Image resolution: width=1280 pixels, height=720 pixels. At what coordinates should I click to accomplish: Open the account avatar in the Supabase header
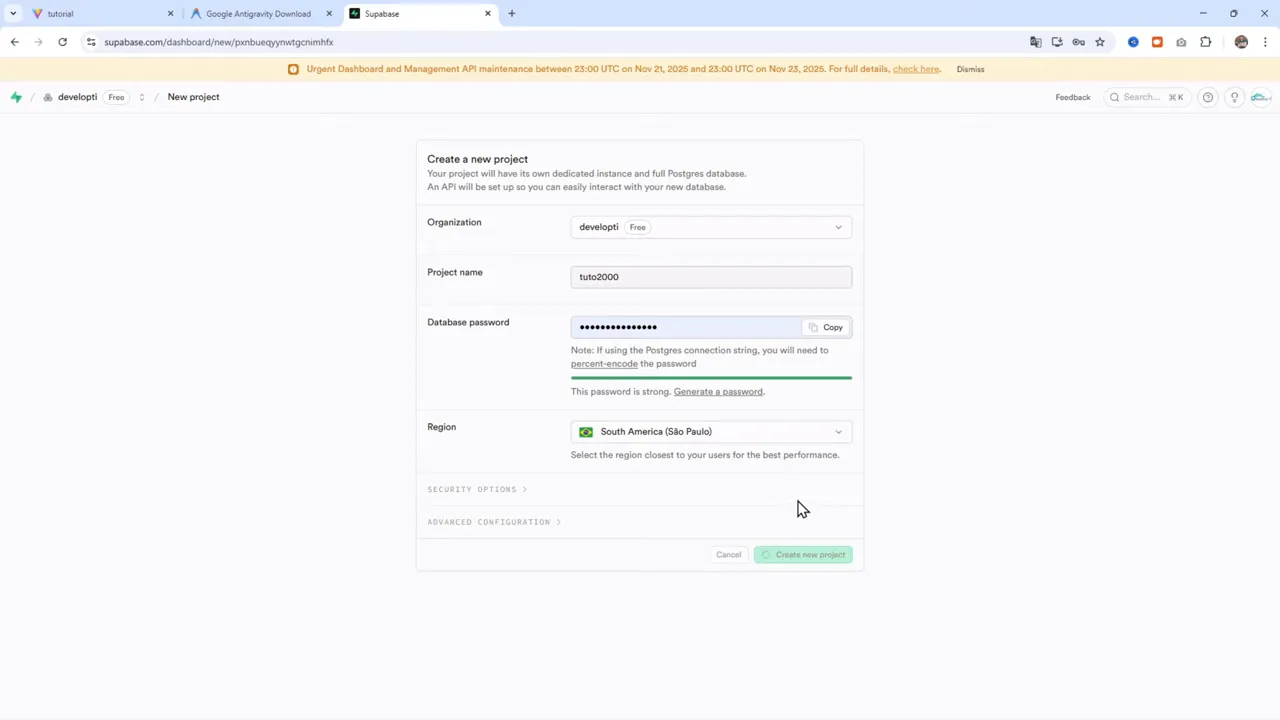tap(1259, 97)
